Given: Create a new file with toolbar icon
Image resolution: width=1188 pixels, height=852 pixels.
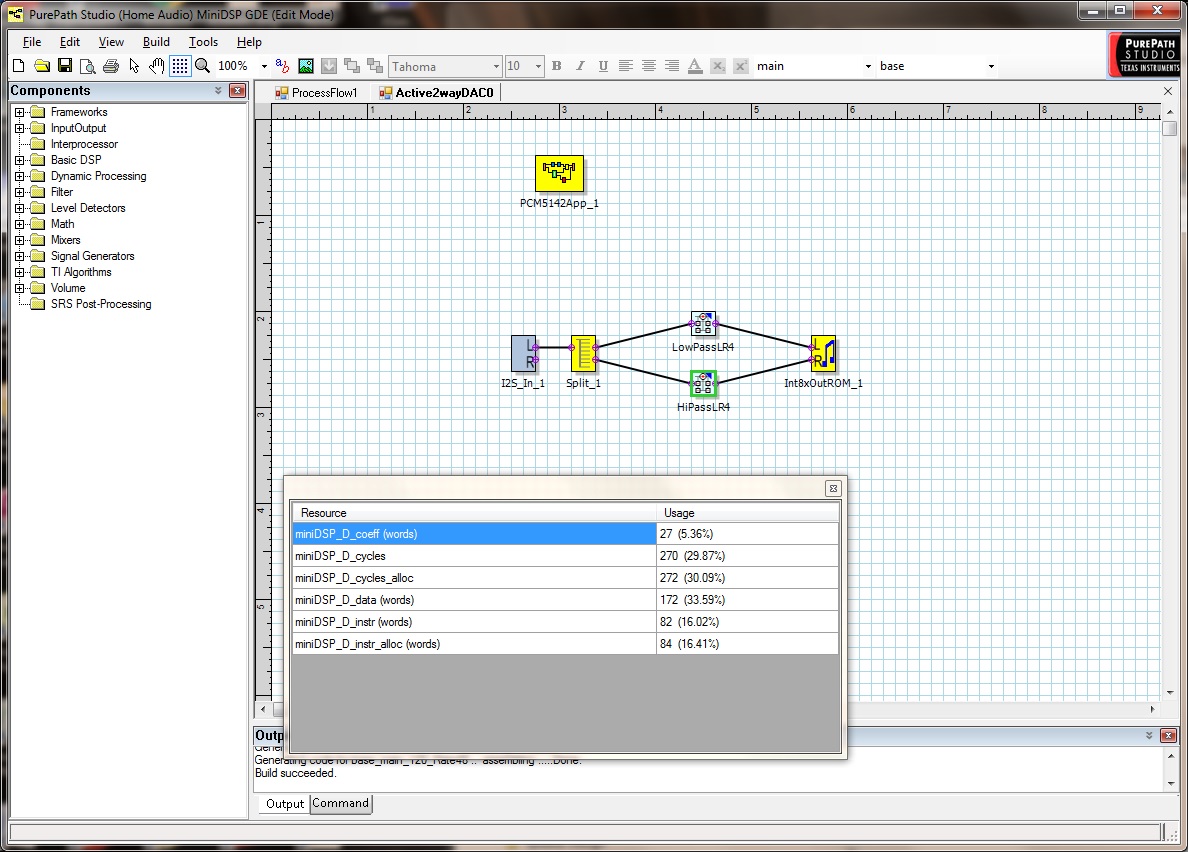Looking at the screenshot, I should (x=19, y=66).
